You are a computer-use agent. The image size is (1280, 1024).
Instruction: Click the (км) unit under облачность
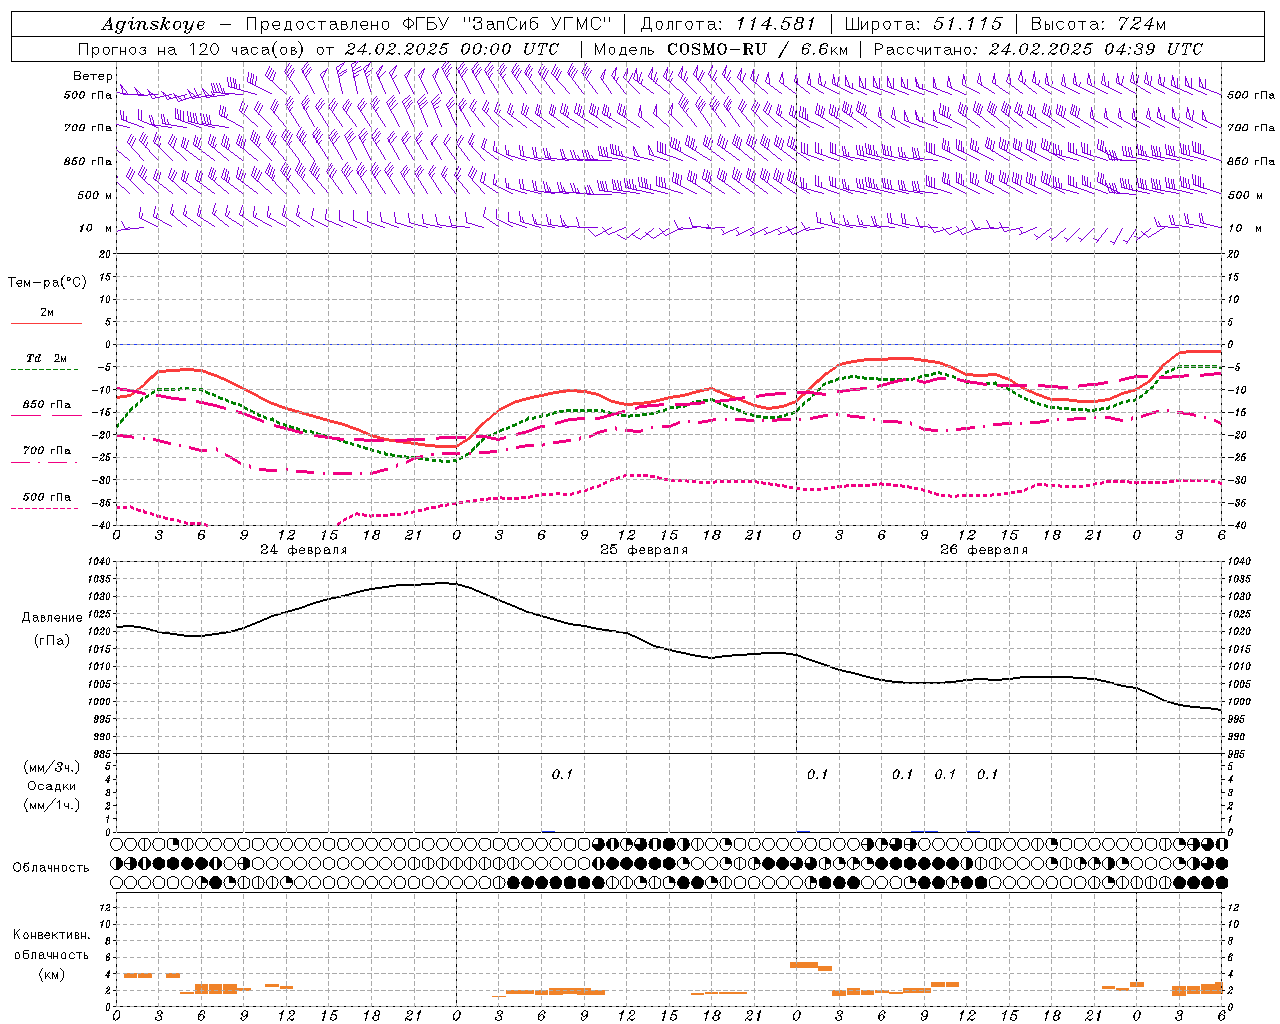point(52,974)
